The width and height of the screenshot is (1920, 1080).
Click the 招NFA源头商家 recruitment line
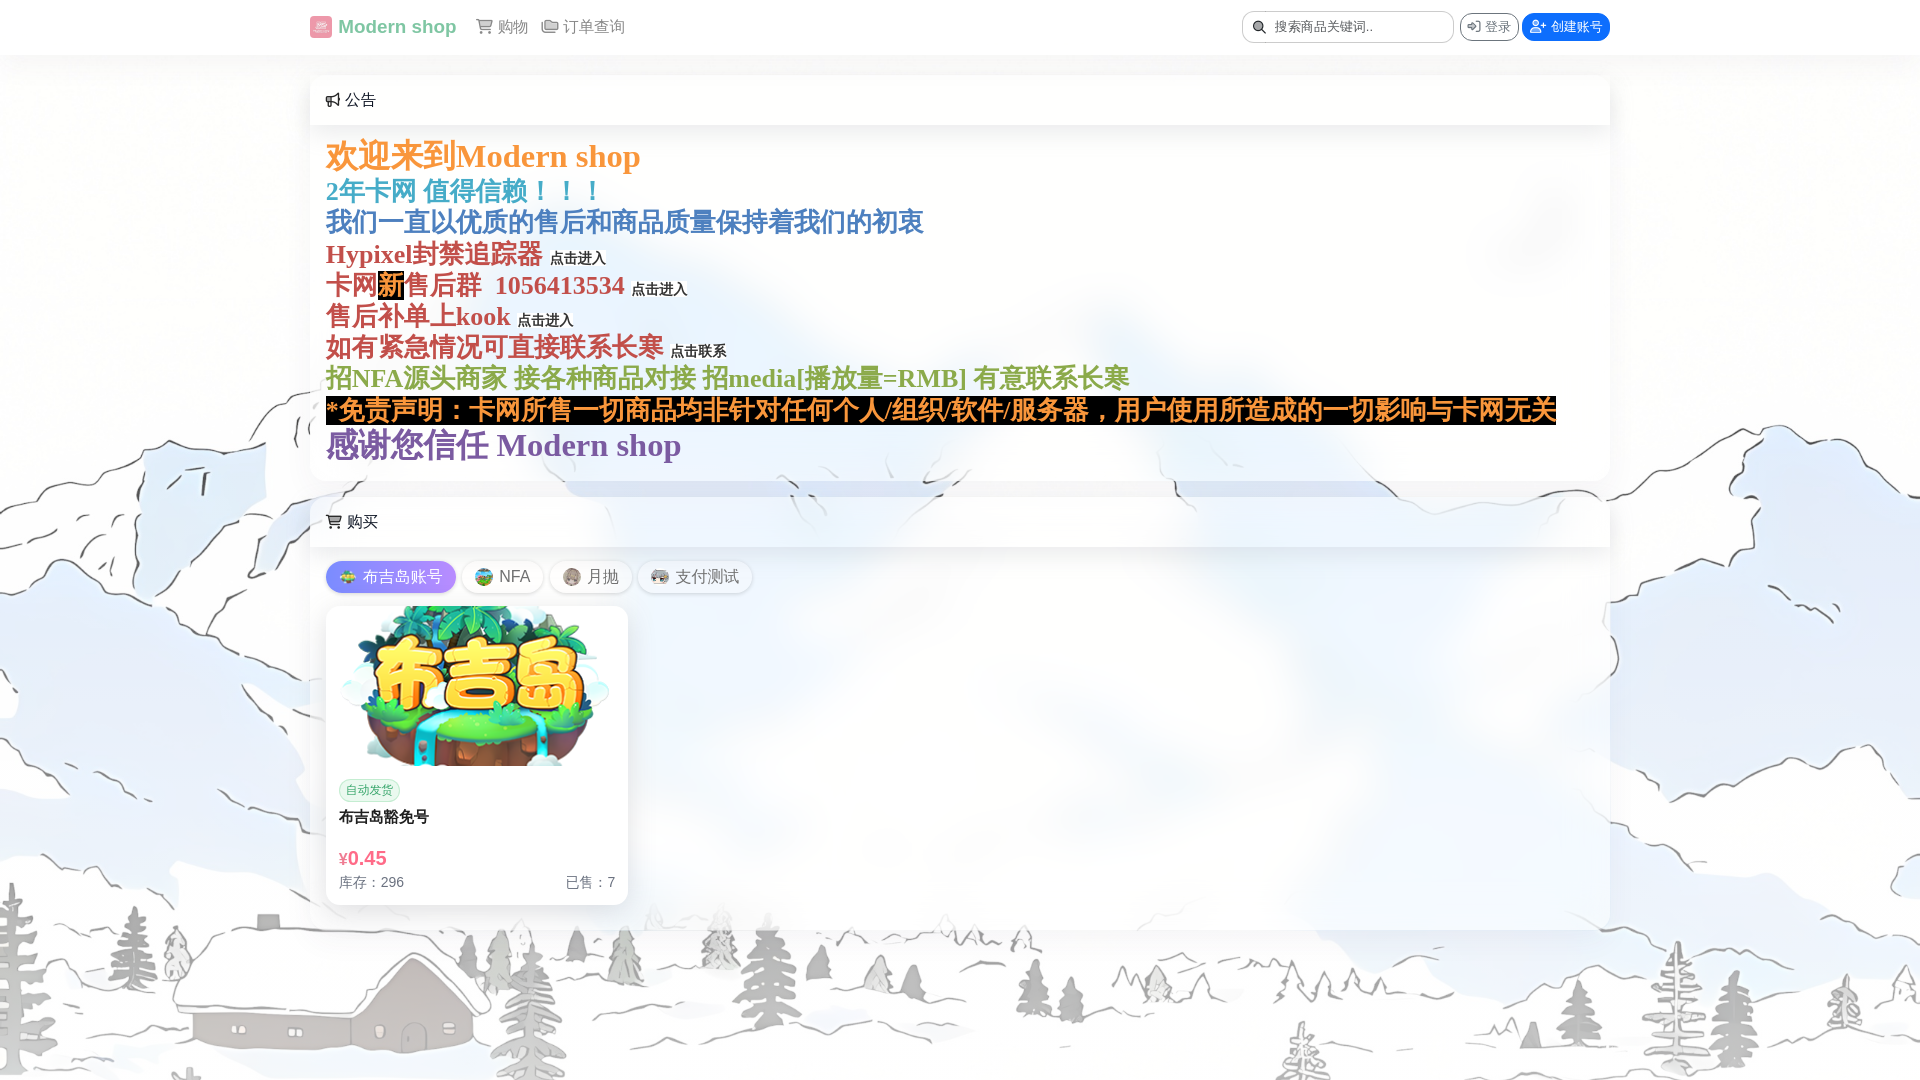coord(728,378)
